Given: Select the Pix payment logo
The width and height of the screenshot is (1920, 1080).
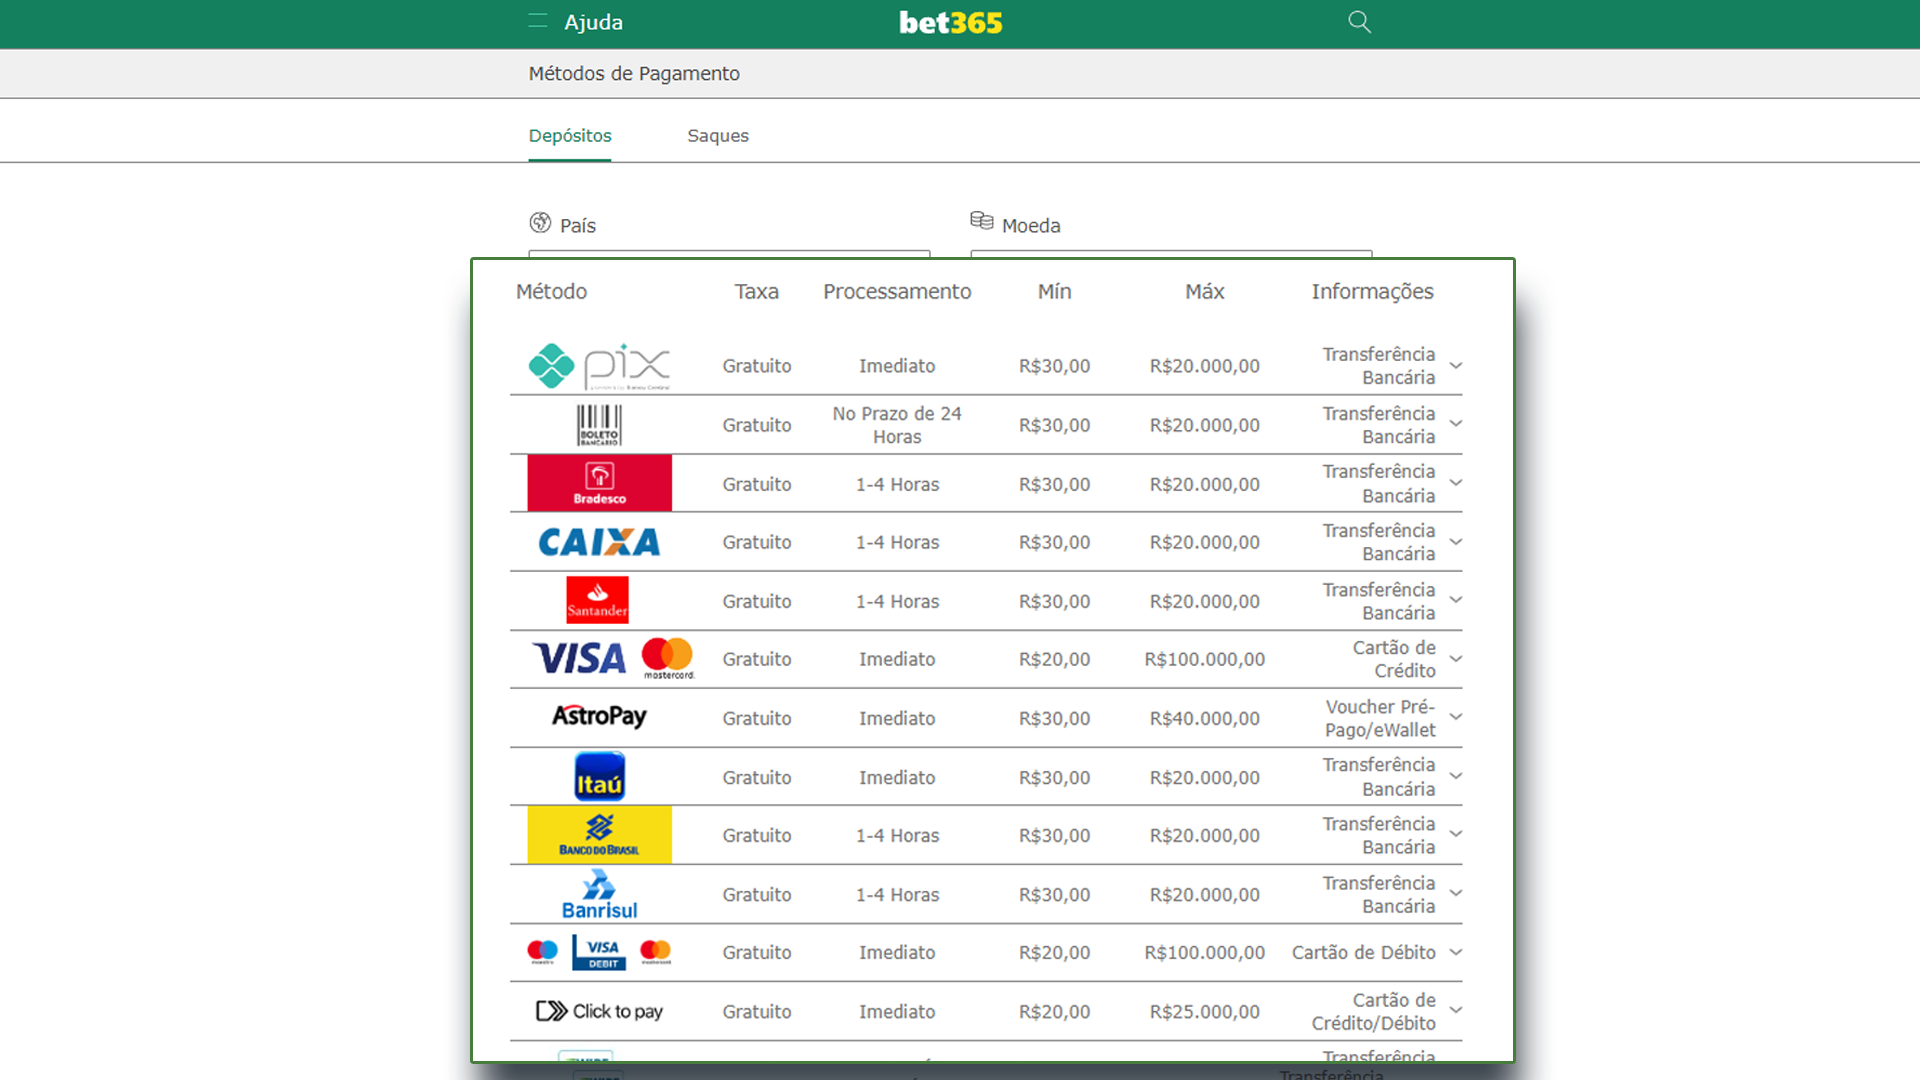Looking at the screenshot, I should (599, 366).
